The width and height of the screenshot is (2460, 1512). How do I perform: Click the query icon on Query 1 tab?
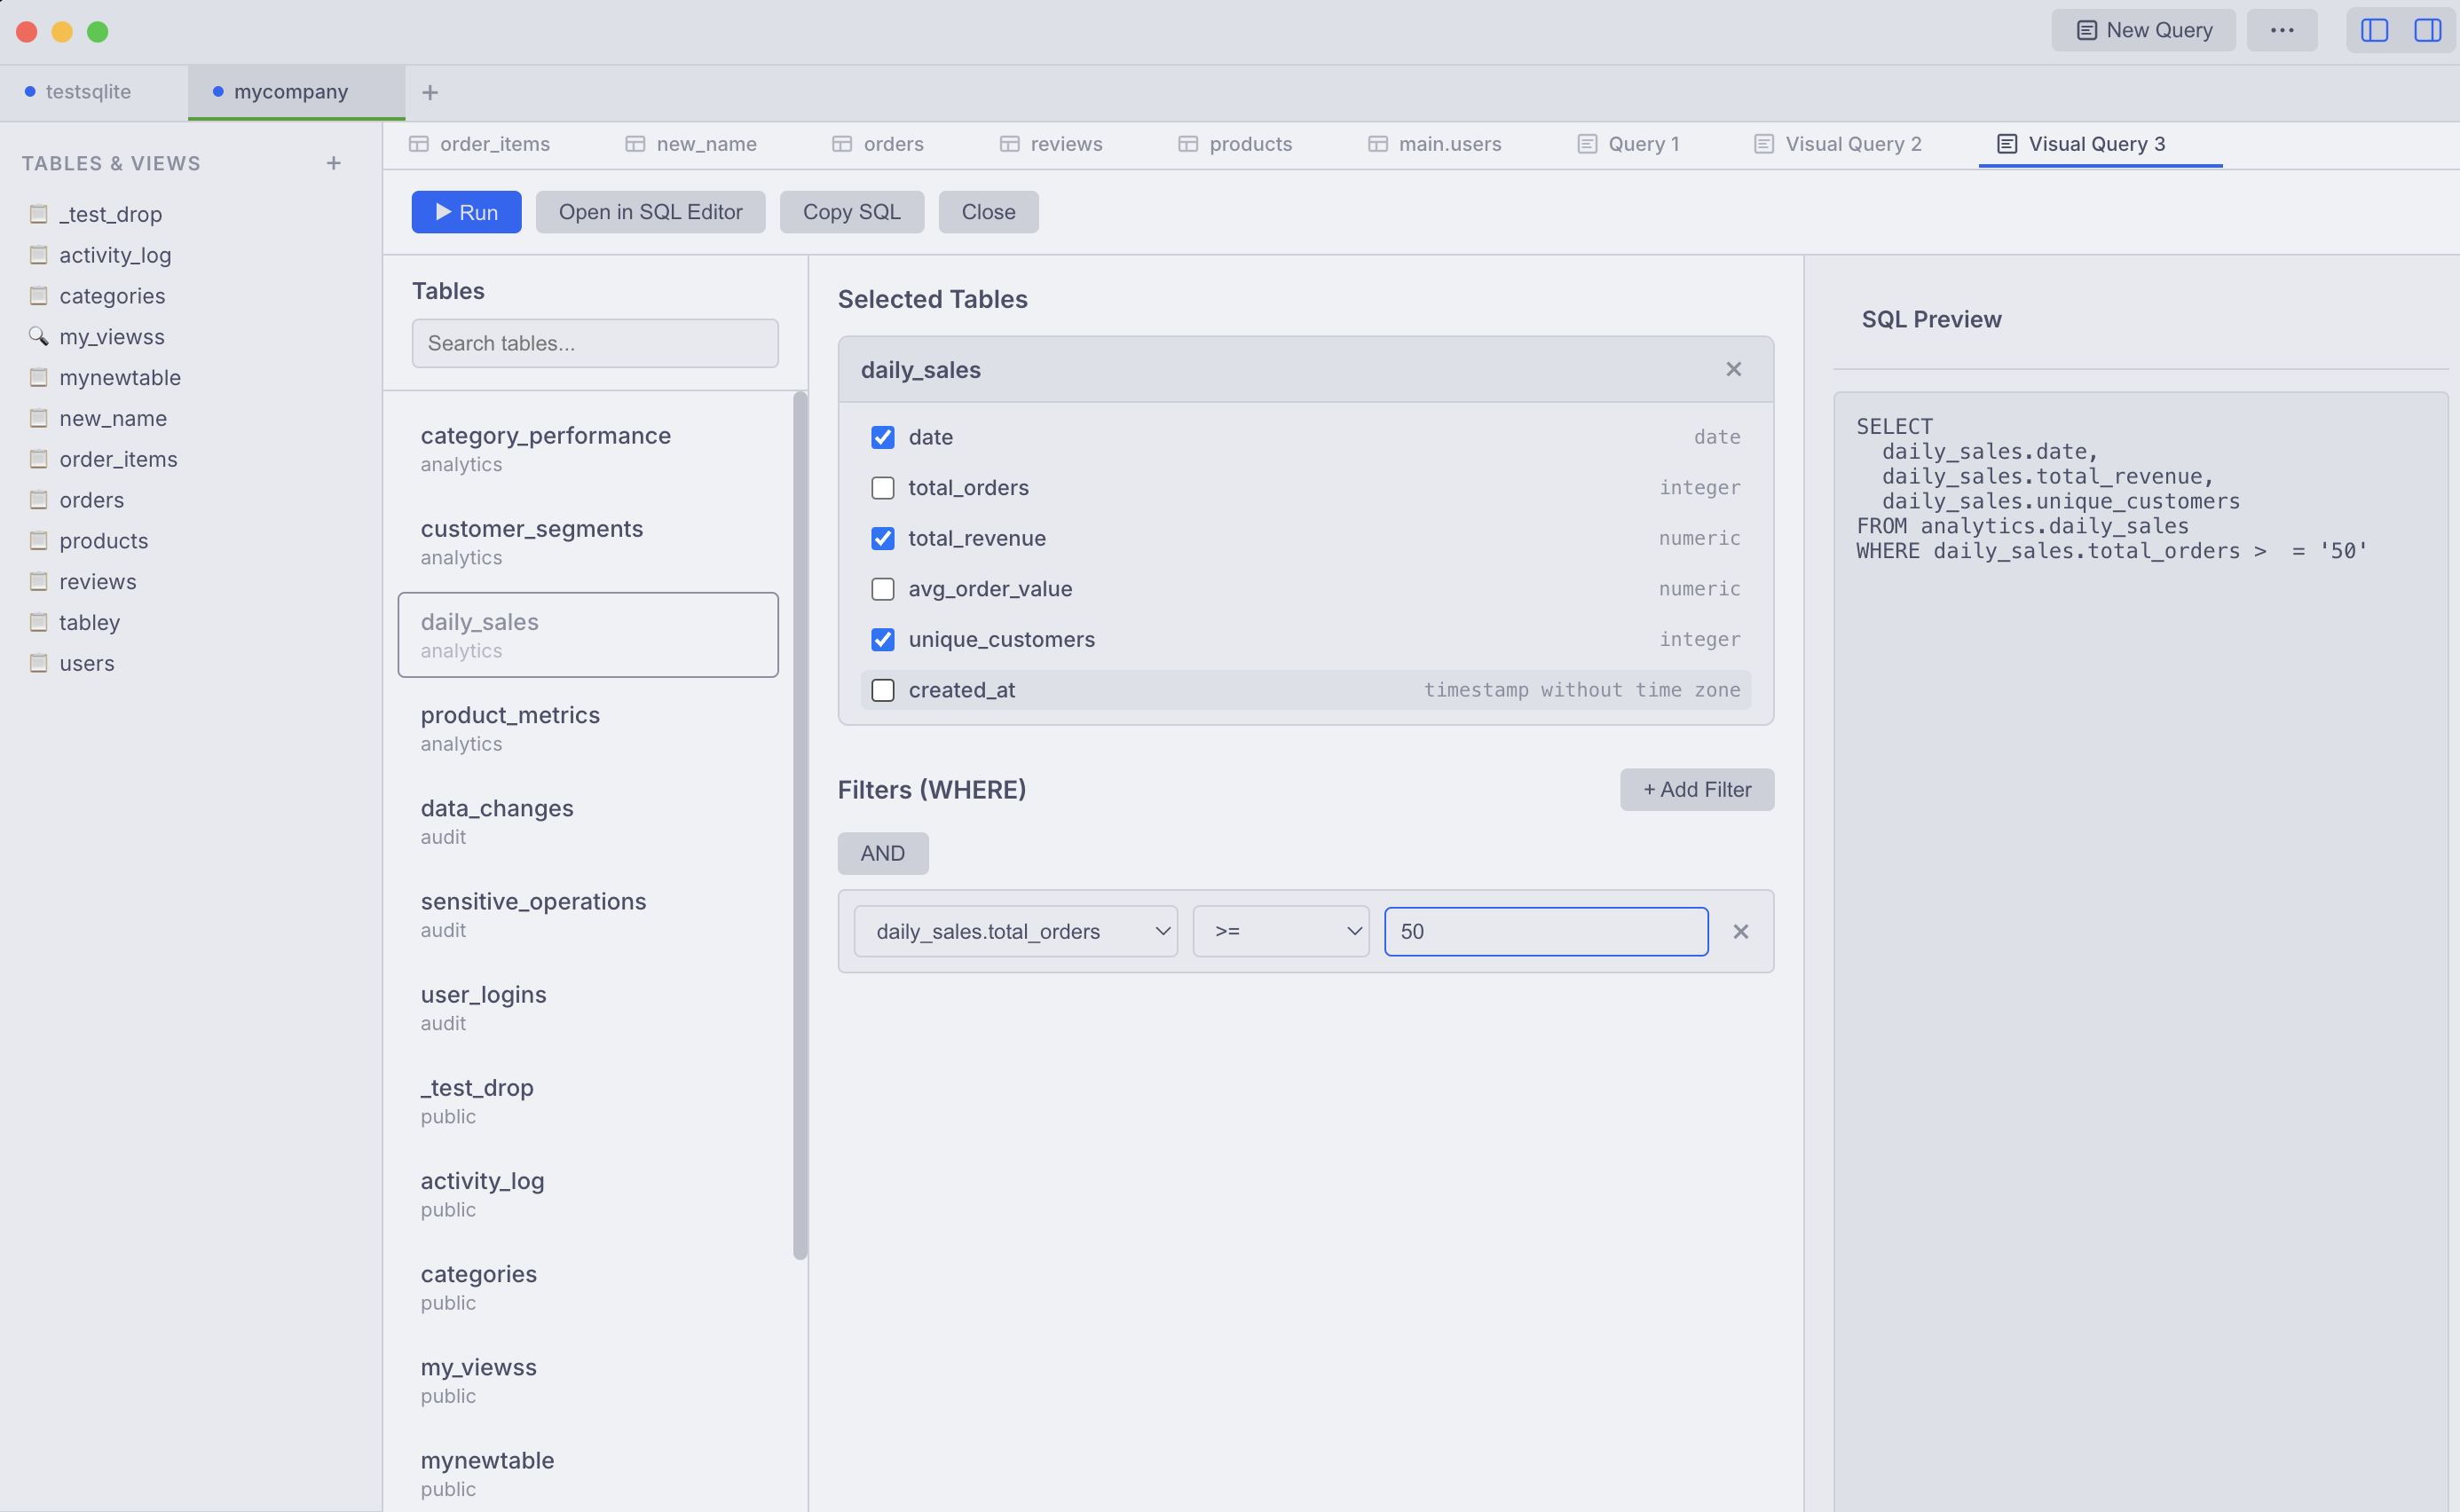tap(1587, 144)
